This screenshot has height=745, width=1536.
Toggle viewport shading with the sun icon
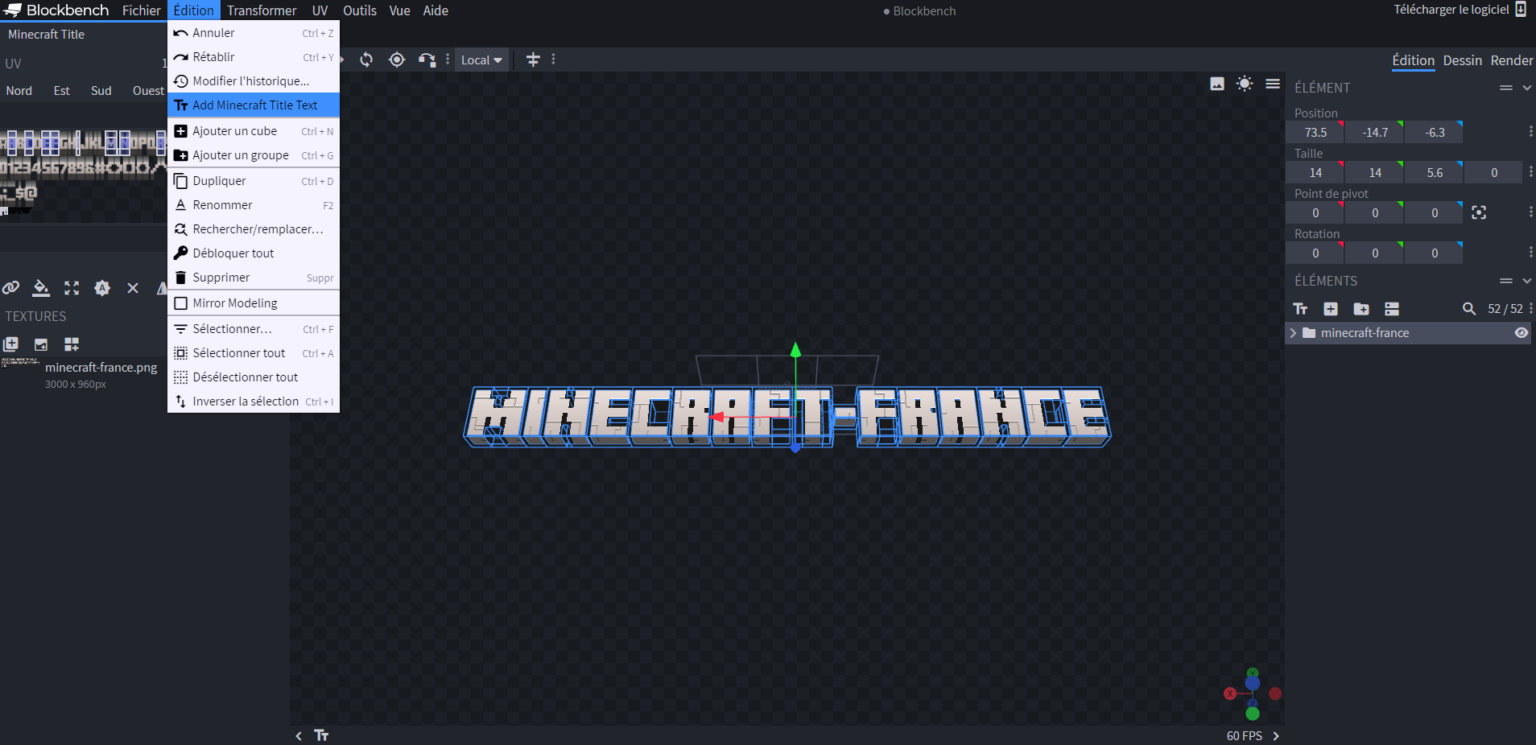click(x=1244, y=84)
